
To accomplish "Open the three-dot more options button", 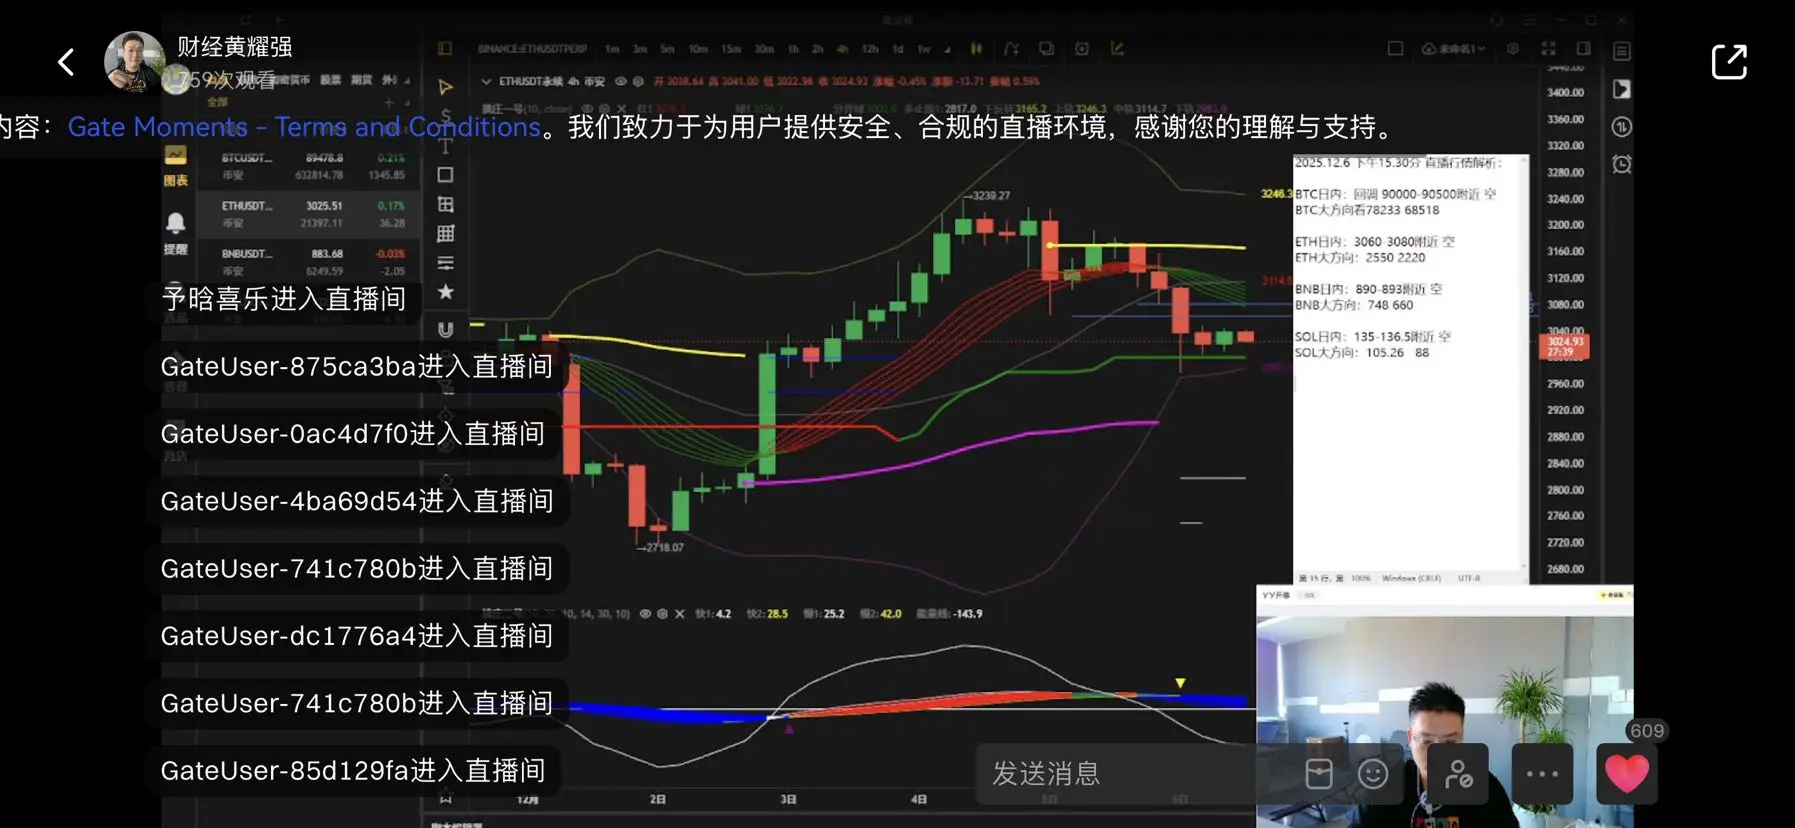I will 1542,773.
